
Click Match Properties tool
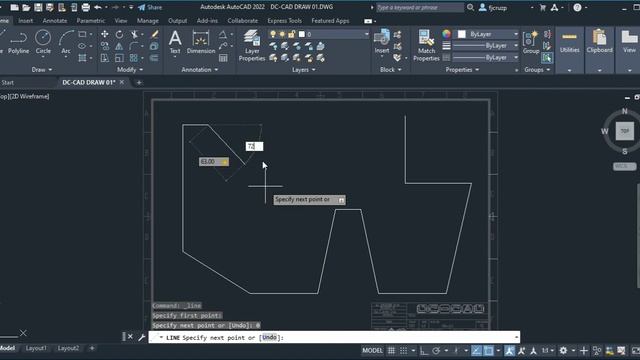click(x=426, y=46)
